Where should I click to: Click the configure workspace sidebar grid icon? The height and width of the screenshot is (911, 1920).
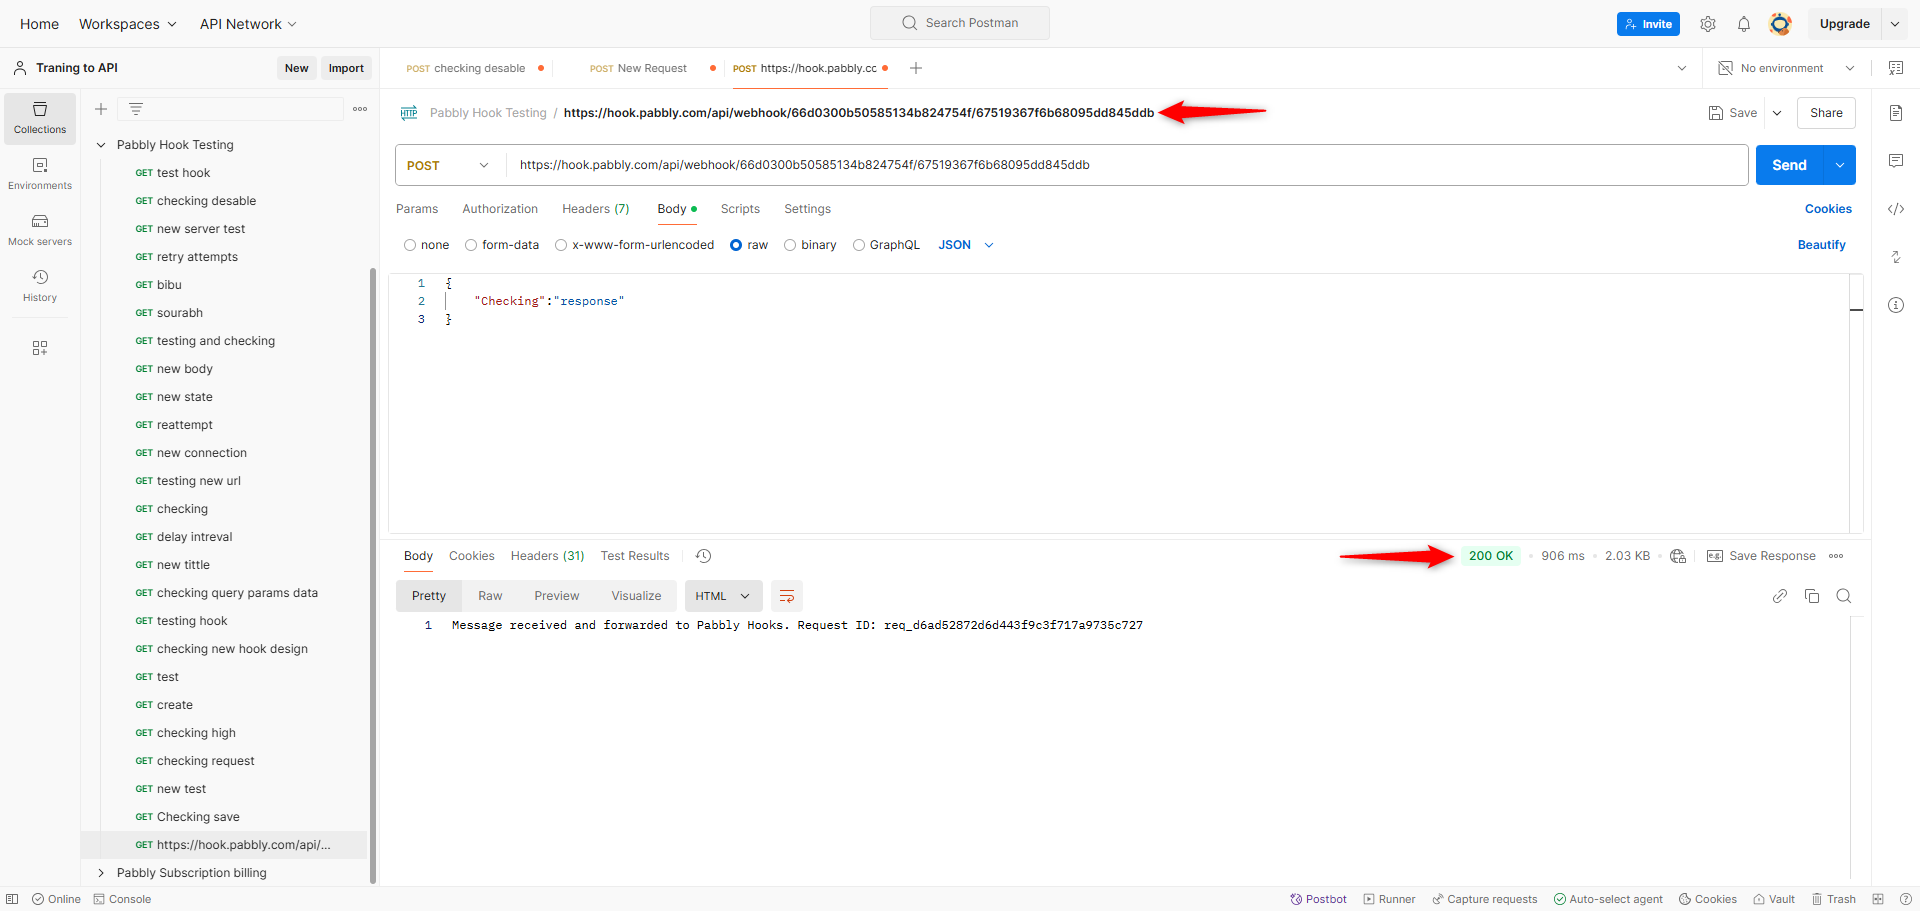40,348
